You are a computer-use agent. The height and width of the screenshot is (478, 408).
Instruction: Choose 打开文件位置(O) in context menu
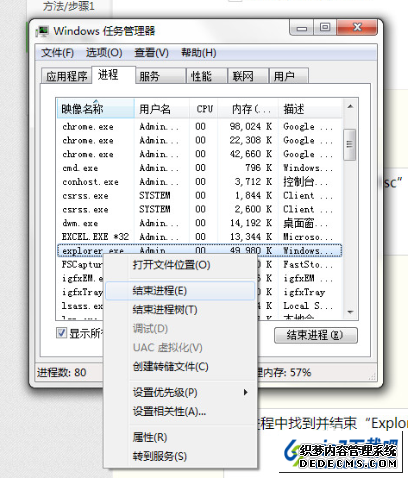coord(180,265)
